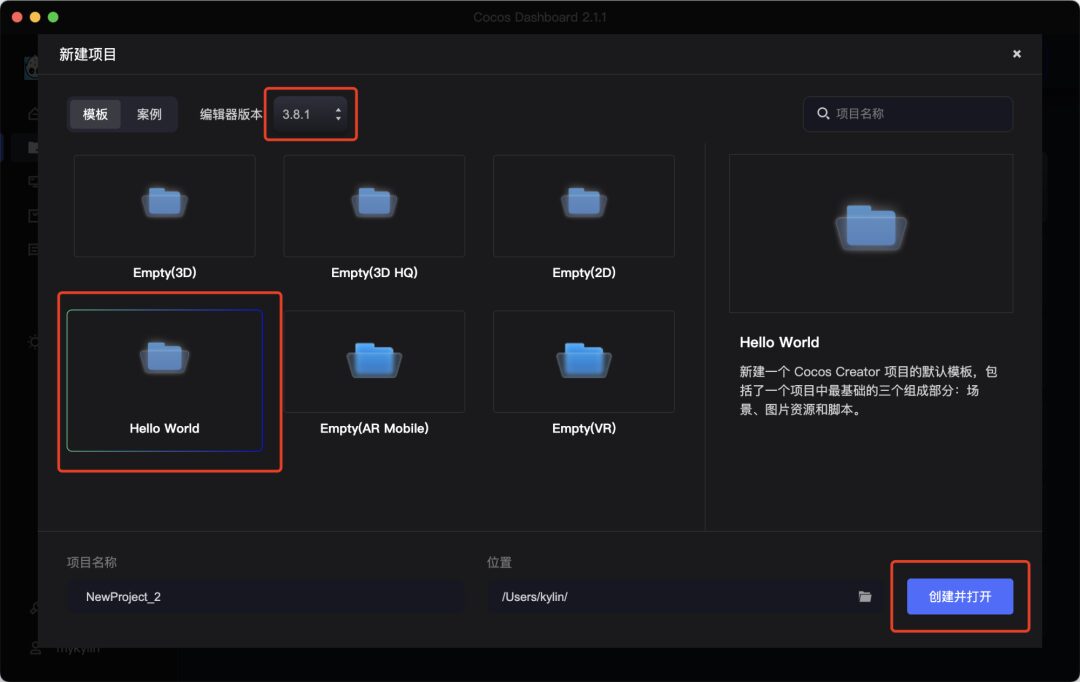Click the /Users/kylin/ location path field
This screenshot has width=1080, height=682.
tap(670, 597)
